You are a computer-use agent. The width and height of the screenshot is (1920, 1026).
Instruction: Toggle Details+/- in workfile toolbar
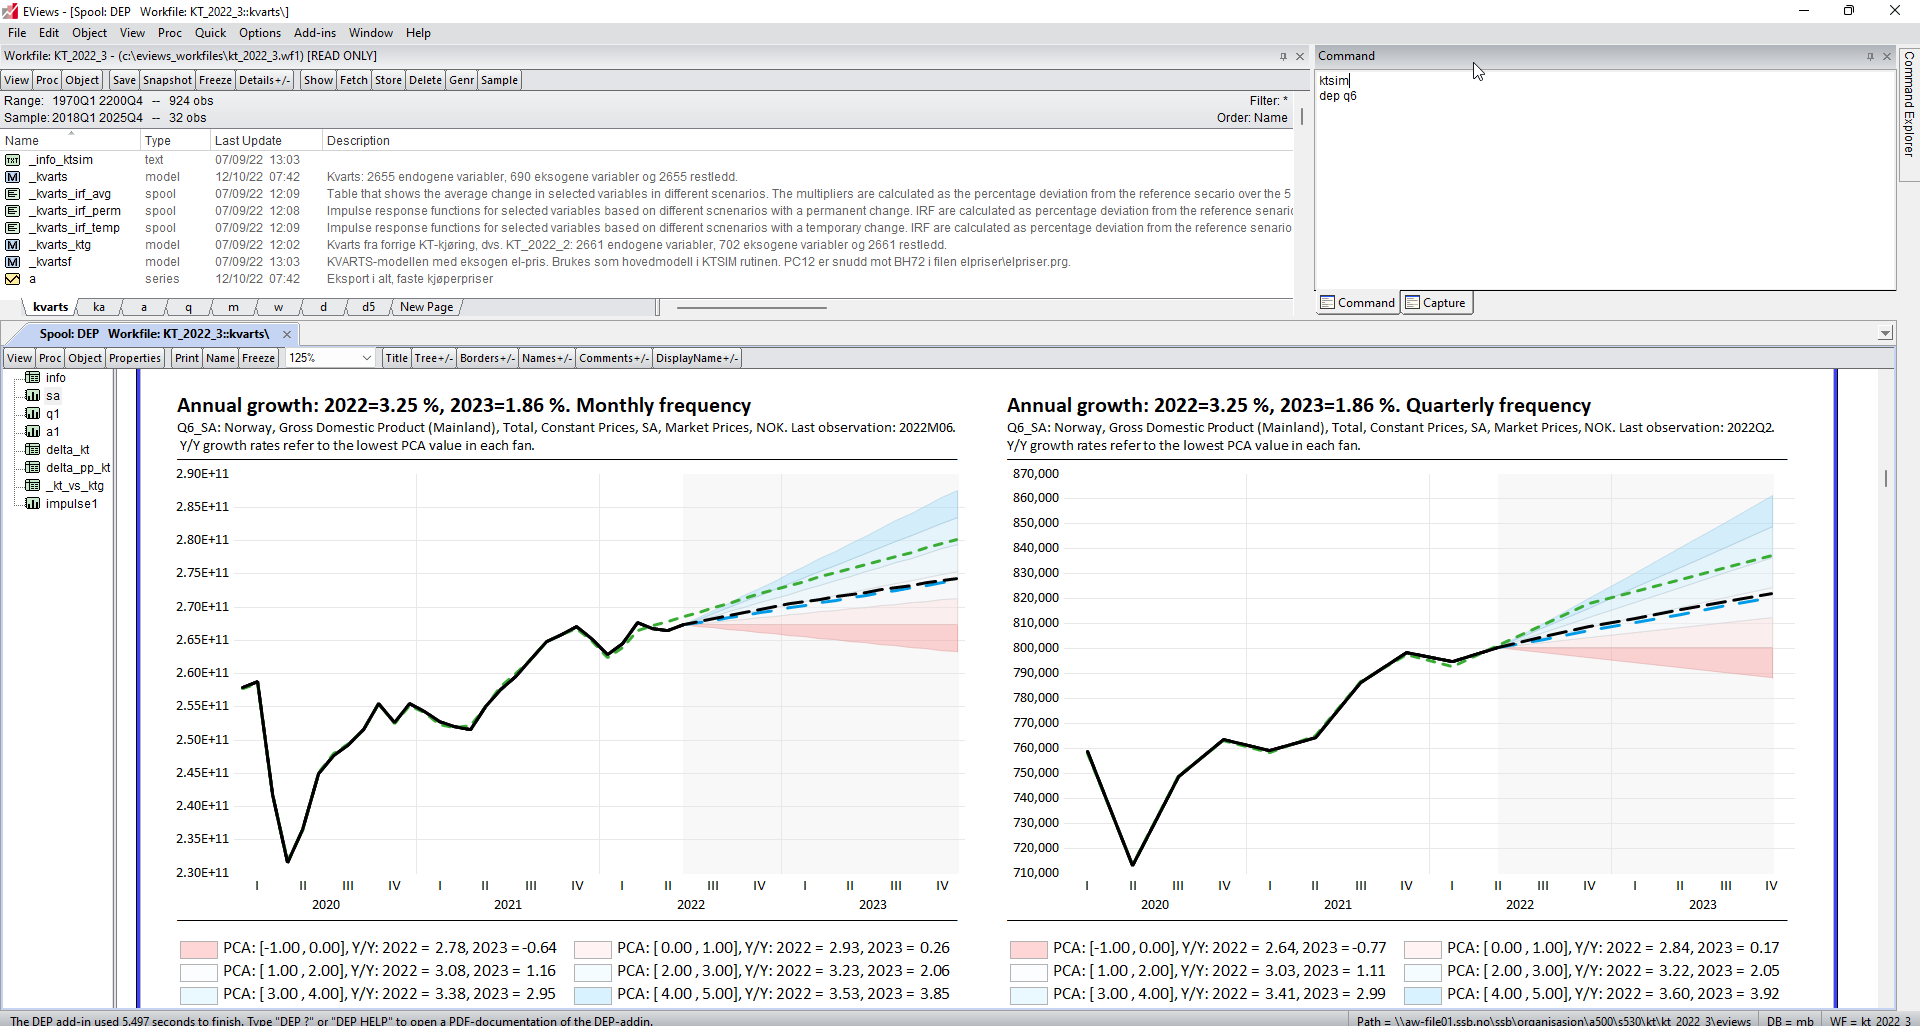point(264,80)
